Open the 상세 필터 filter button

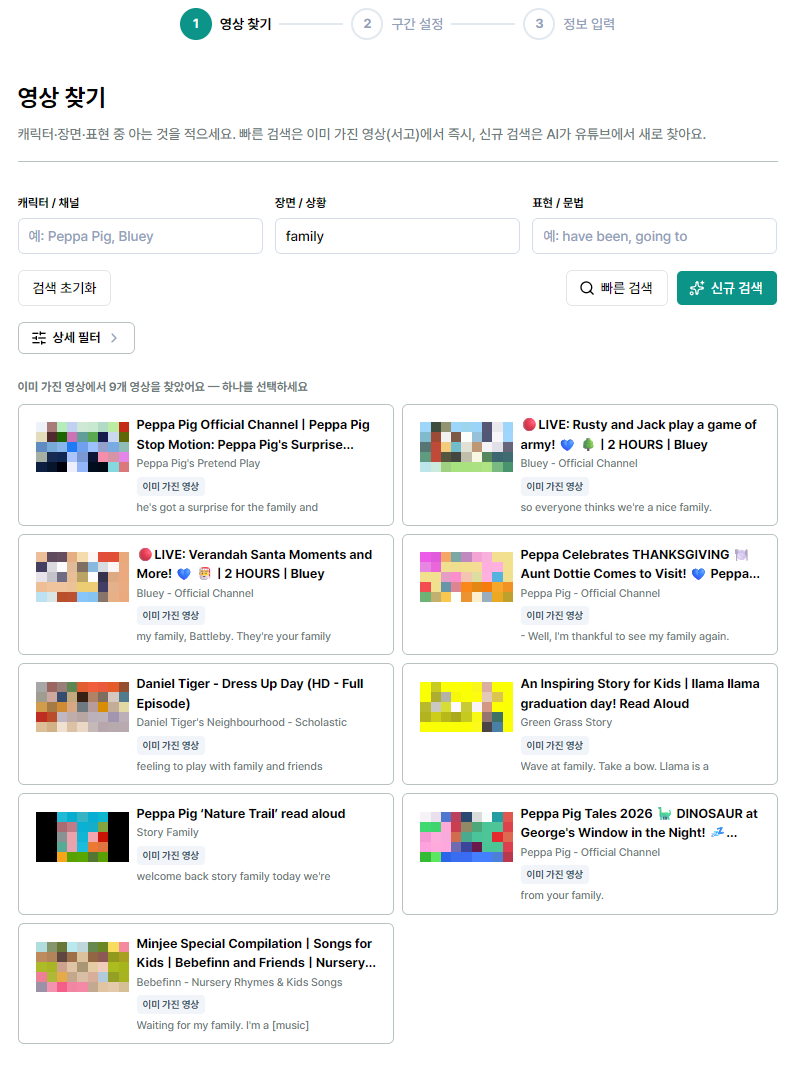(x=76, y=338)
